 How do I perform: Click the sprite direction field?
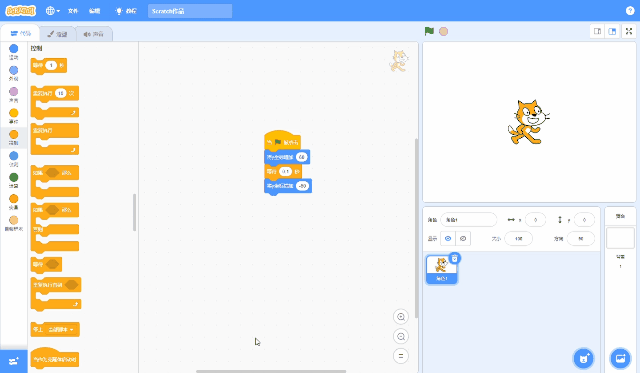pyautogui.click(x=581, y=239)
